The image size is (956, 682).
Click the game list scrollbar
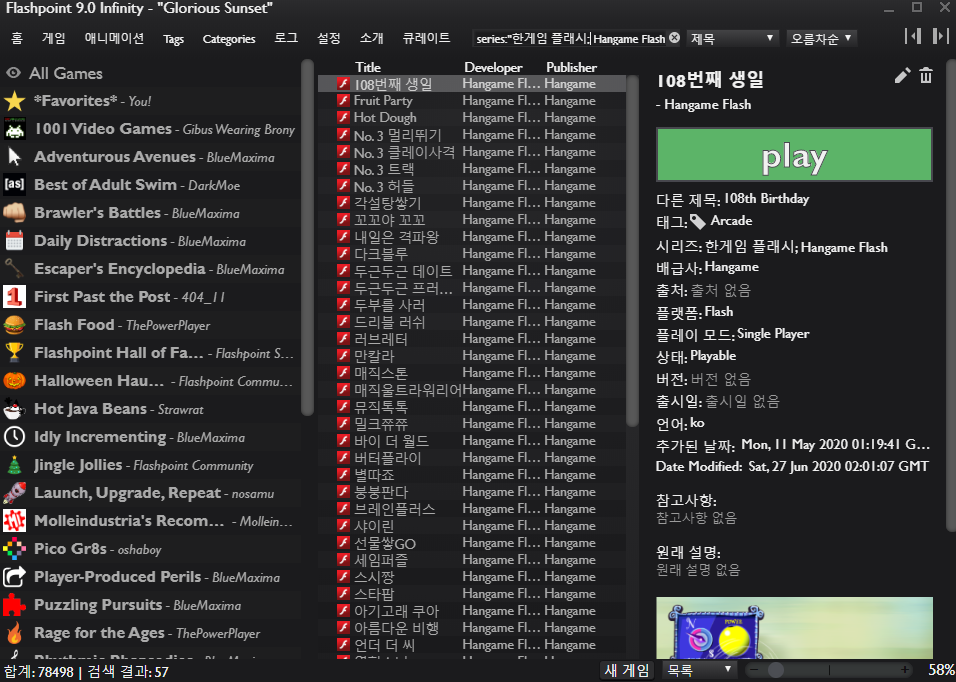point(632,250)
